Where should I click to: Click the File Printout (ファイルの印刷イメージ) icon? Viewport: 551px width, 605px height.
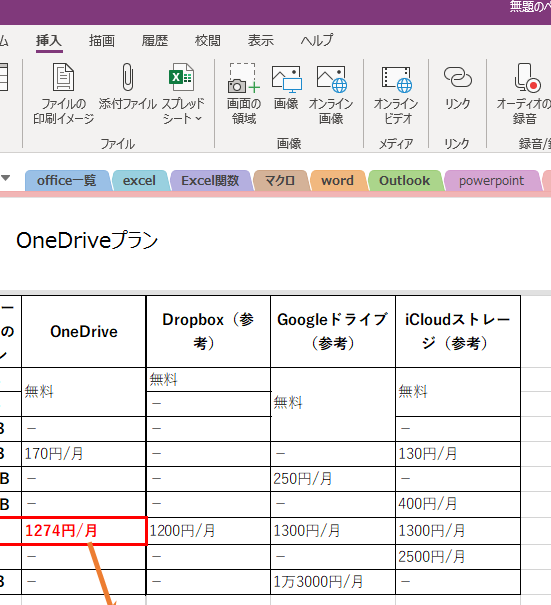pos(63,77)
